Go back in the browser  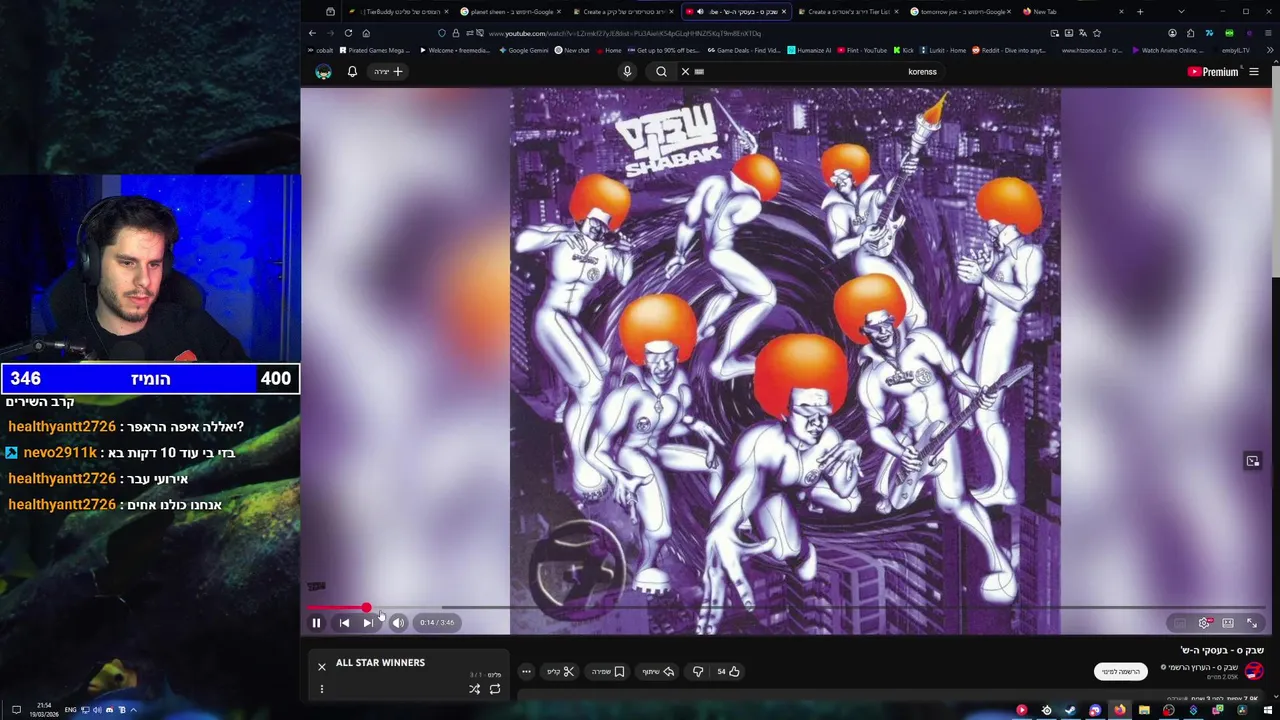tap(312, 33)
